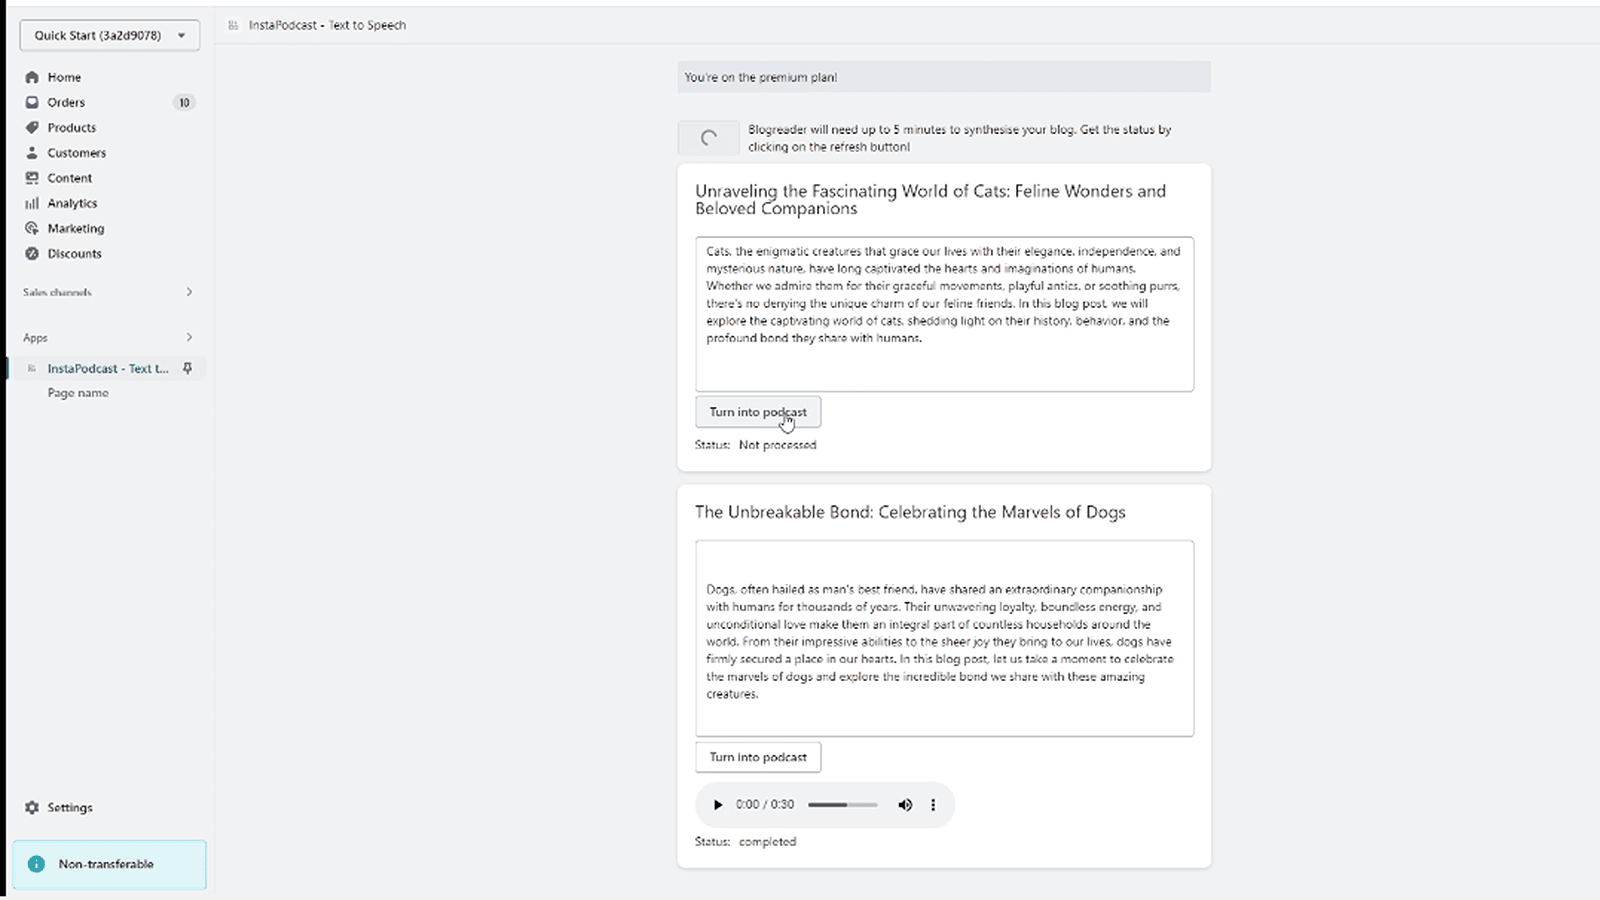Image resolution: width=1600 pixels, height=900 pixels.
Task: Open the Quick Start store dropdown
Action: click(109, 35)
